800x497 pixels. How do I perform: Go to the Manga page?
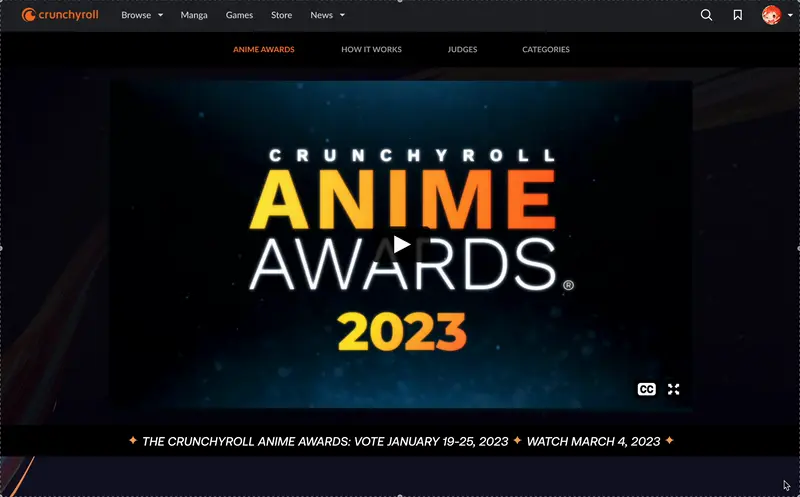click(194, 15)
